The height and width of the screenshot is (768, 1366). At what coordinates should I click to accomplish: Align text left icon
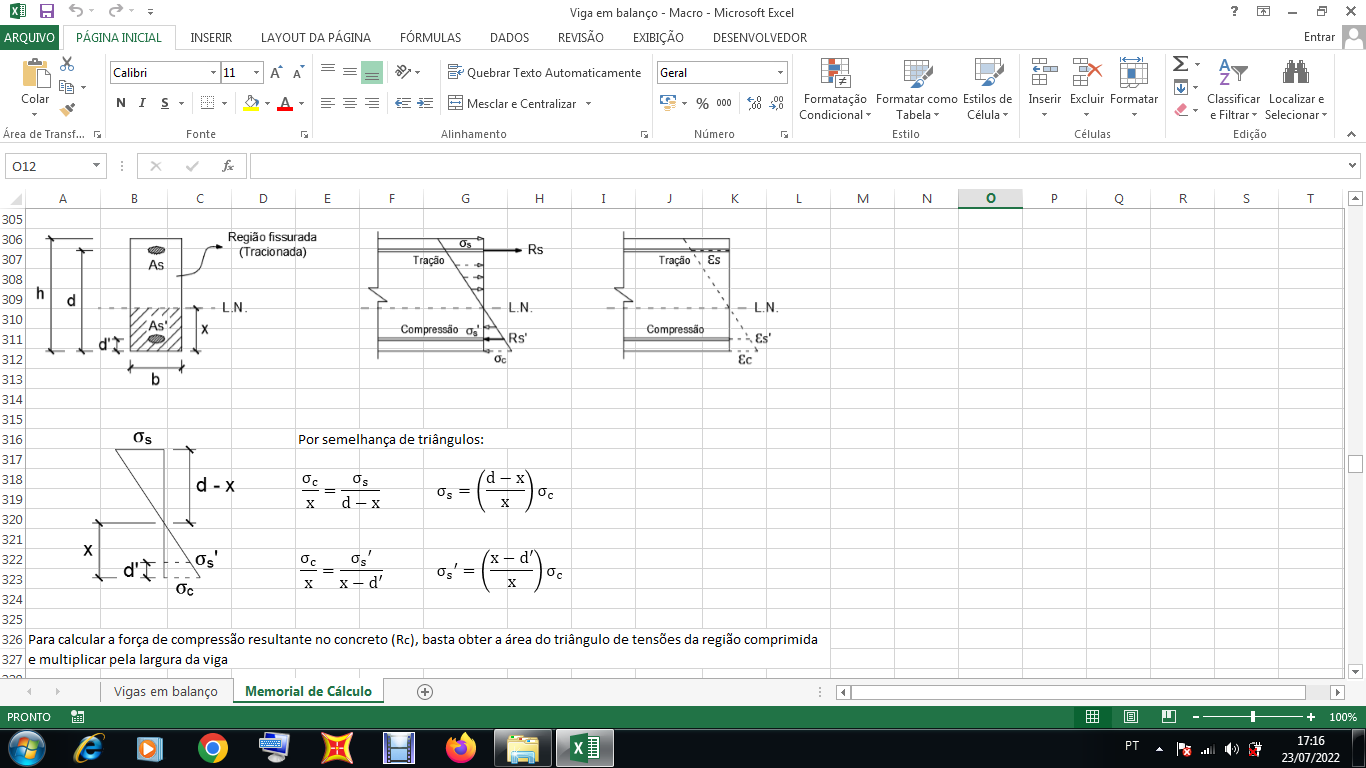tap(327, 103)
